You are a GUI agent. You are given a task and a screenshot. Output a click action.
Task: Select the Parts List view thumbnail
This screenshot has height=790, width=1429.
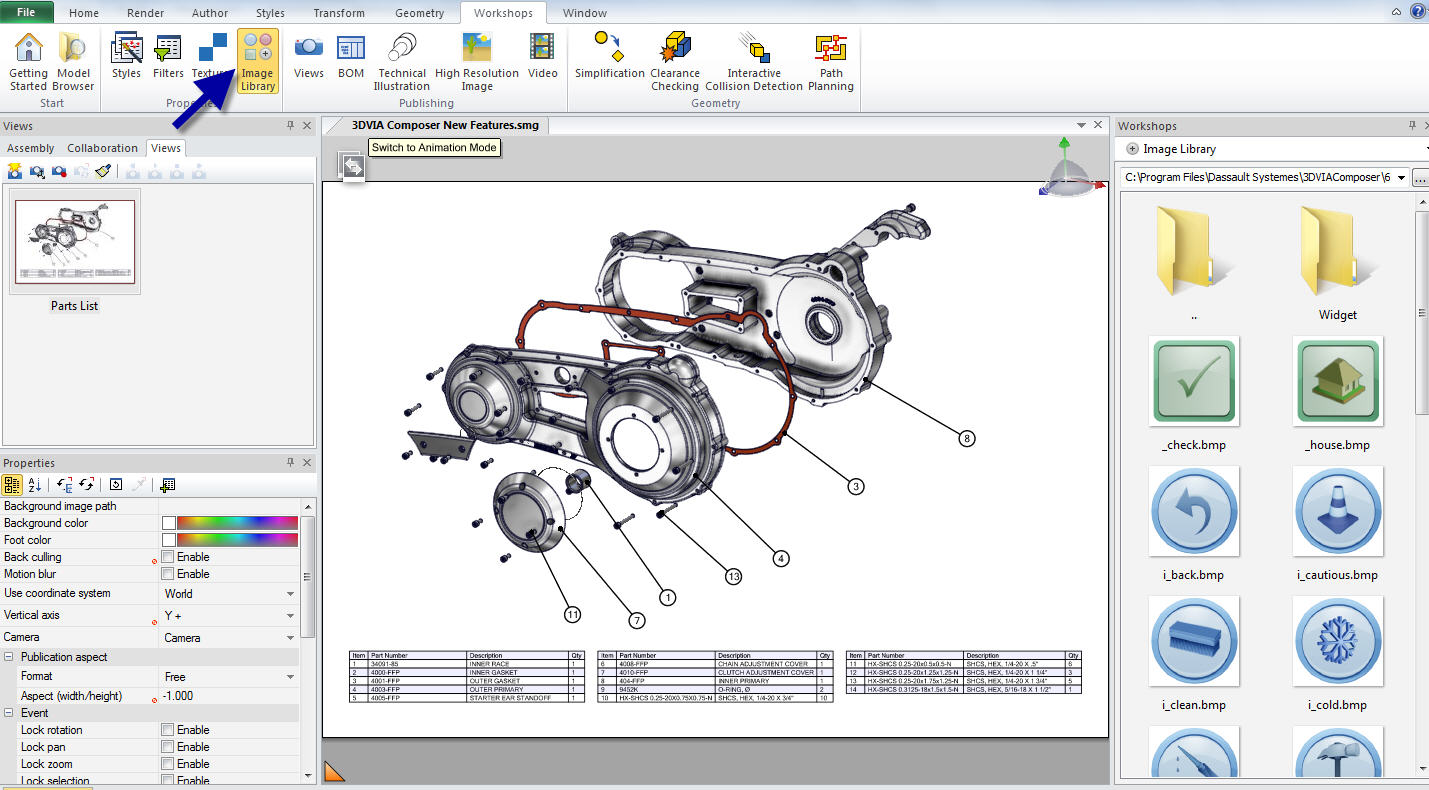click(75, 242)
